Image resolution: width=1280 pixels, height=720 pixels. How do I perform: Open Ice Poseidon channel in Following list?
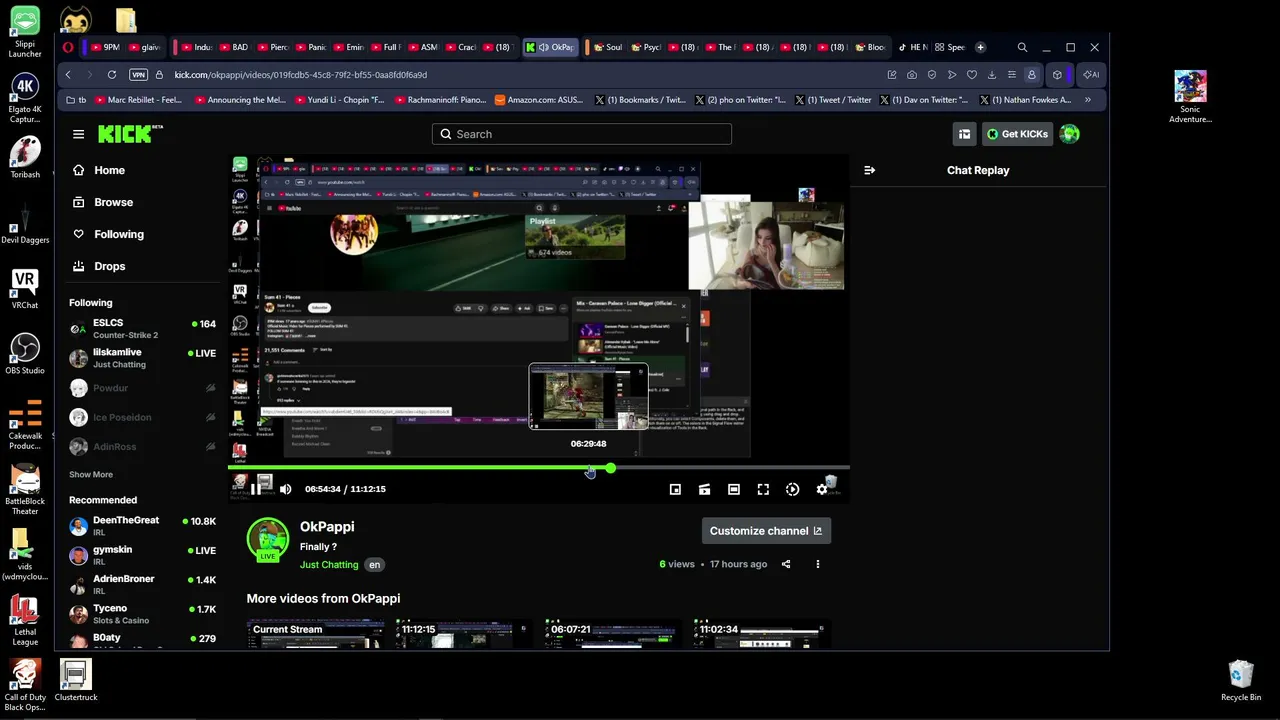coord(142,417)
